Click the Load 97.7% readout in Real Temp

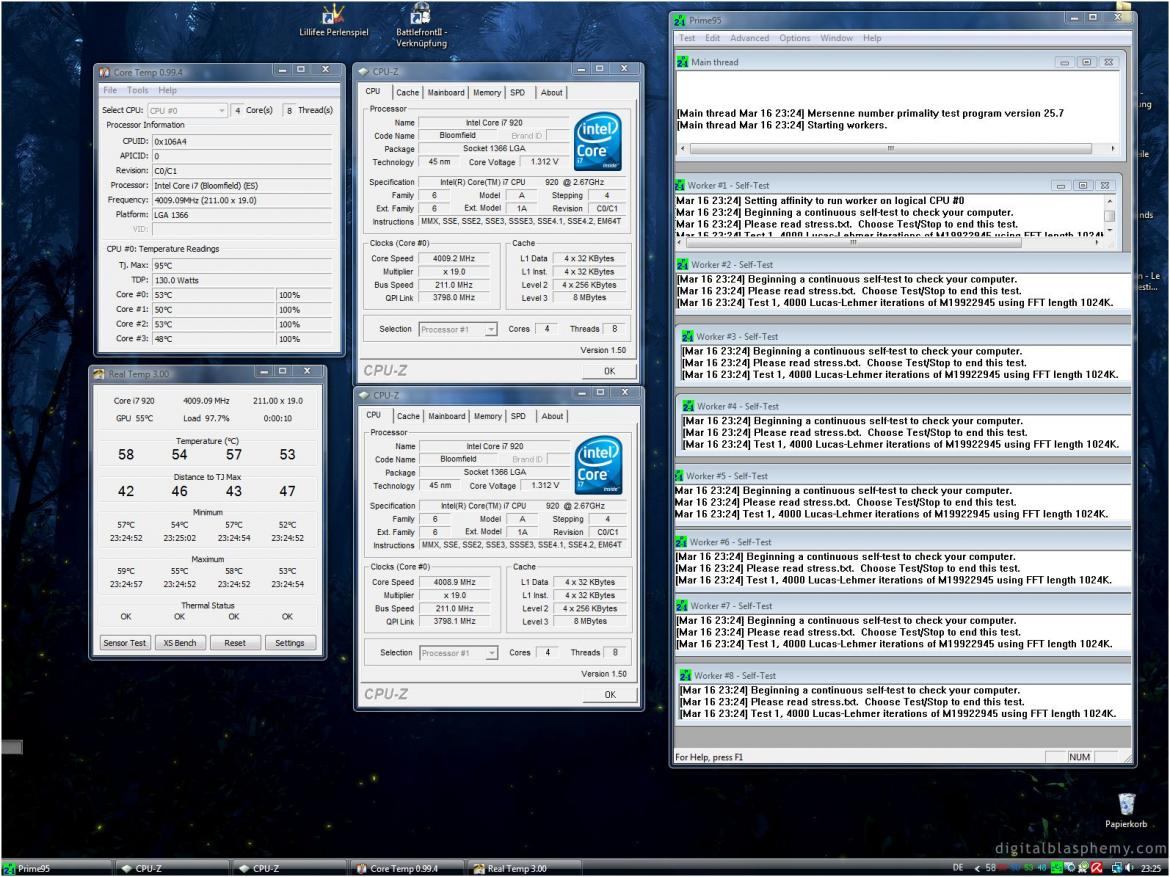207,419
